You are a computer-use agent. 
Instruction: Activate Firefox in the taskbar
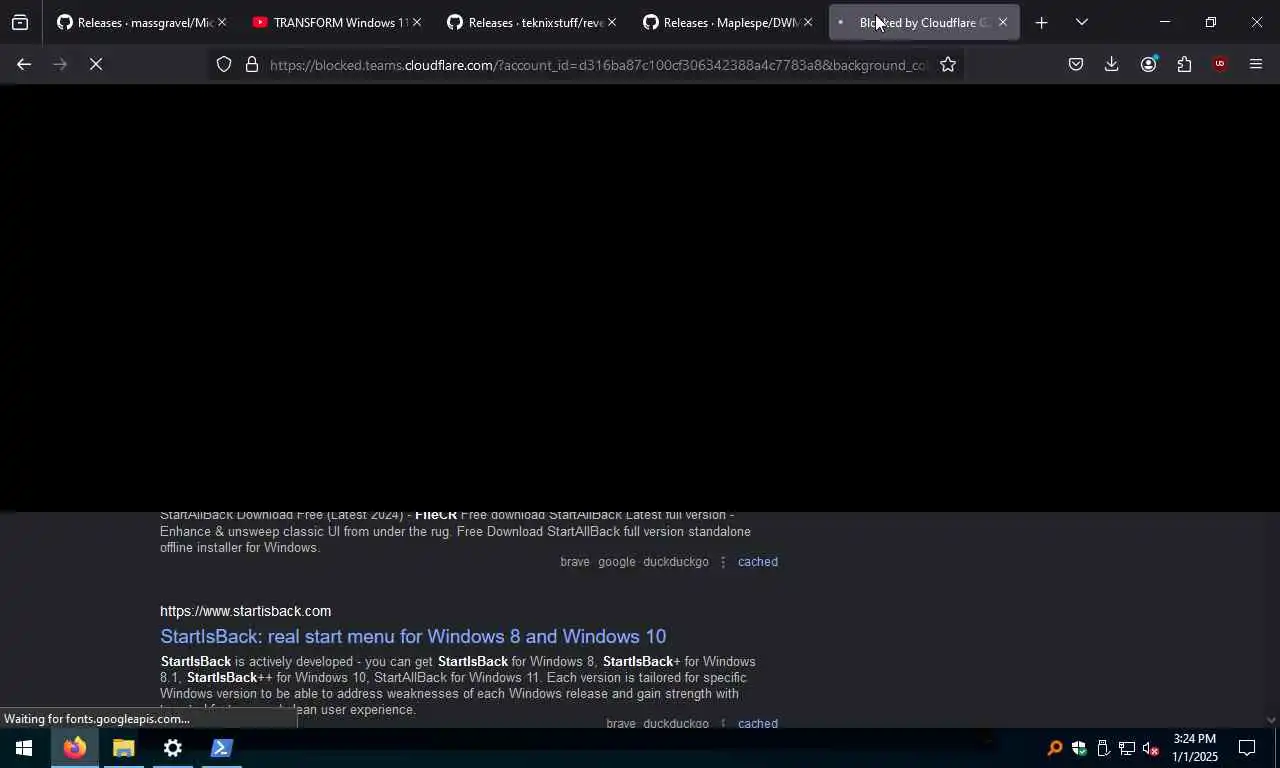click(x=74, y=748)
